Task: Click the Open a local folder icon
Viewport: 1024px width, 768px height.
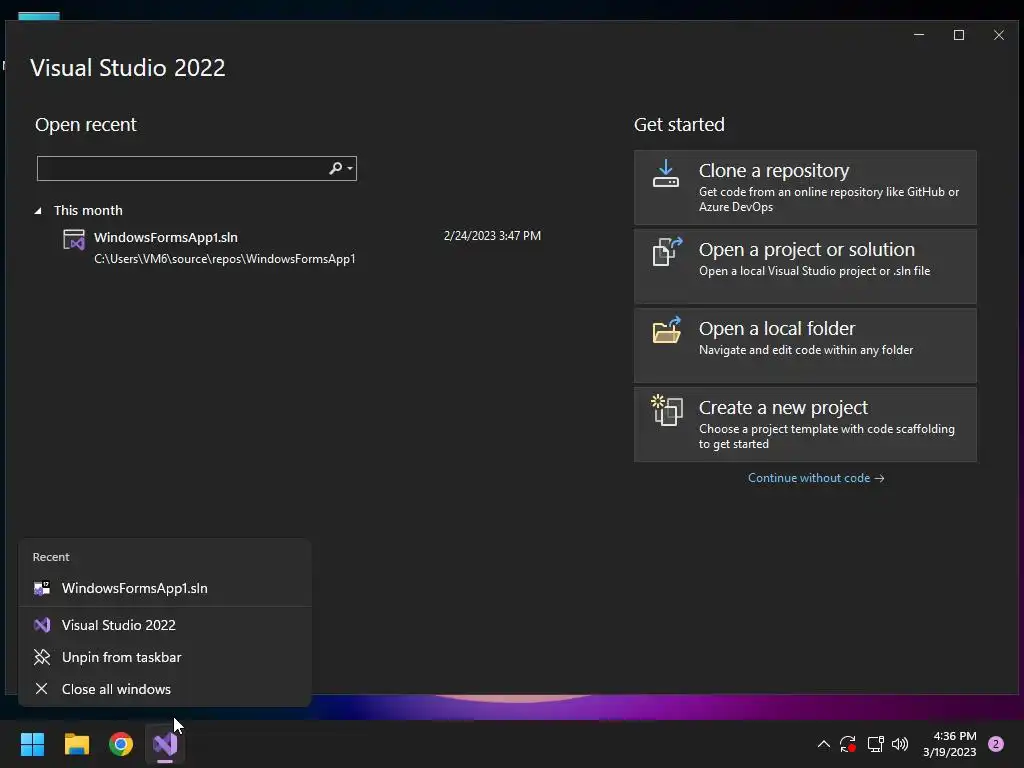Action: click(667, 330)
